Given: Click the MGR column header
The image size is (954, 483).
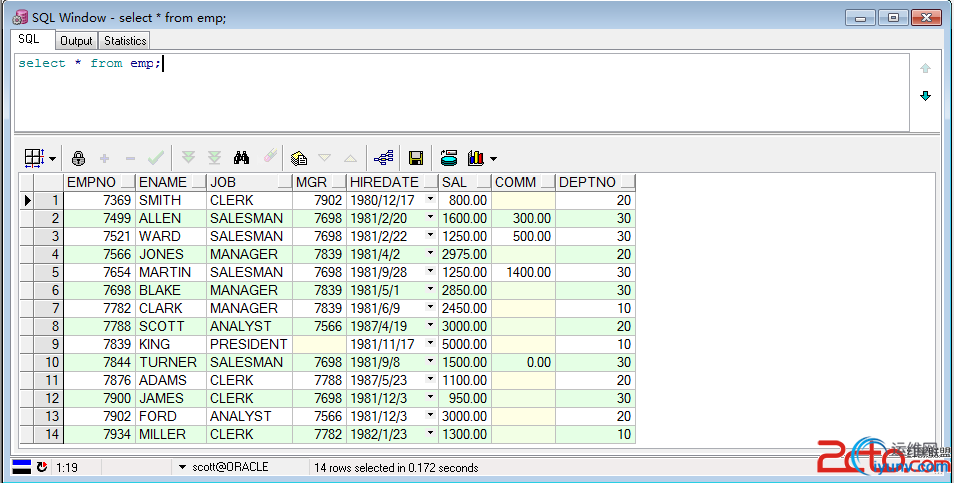Looking at the screenshot, I should tap(319, 182).
